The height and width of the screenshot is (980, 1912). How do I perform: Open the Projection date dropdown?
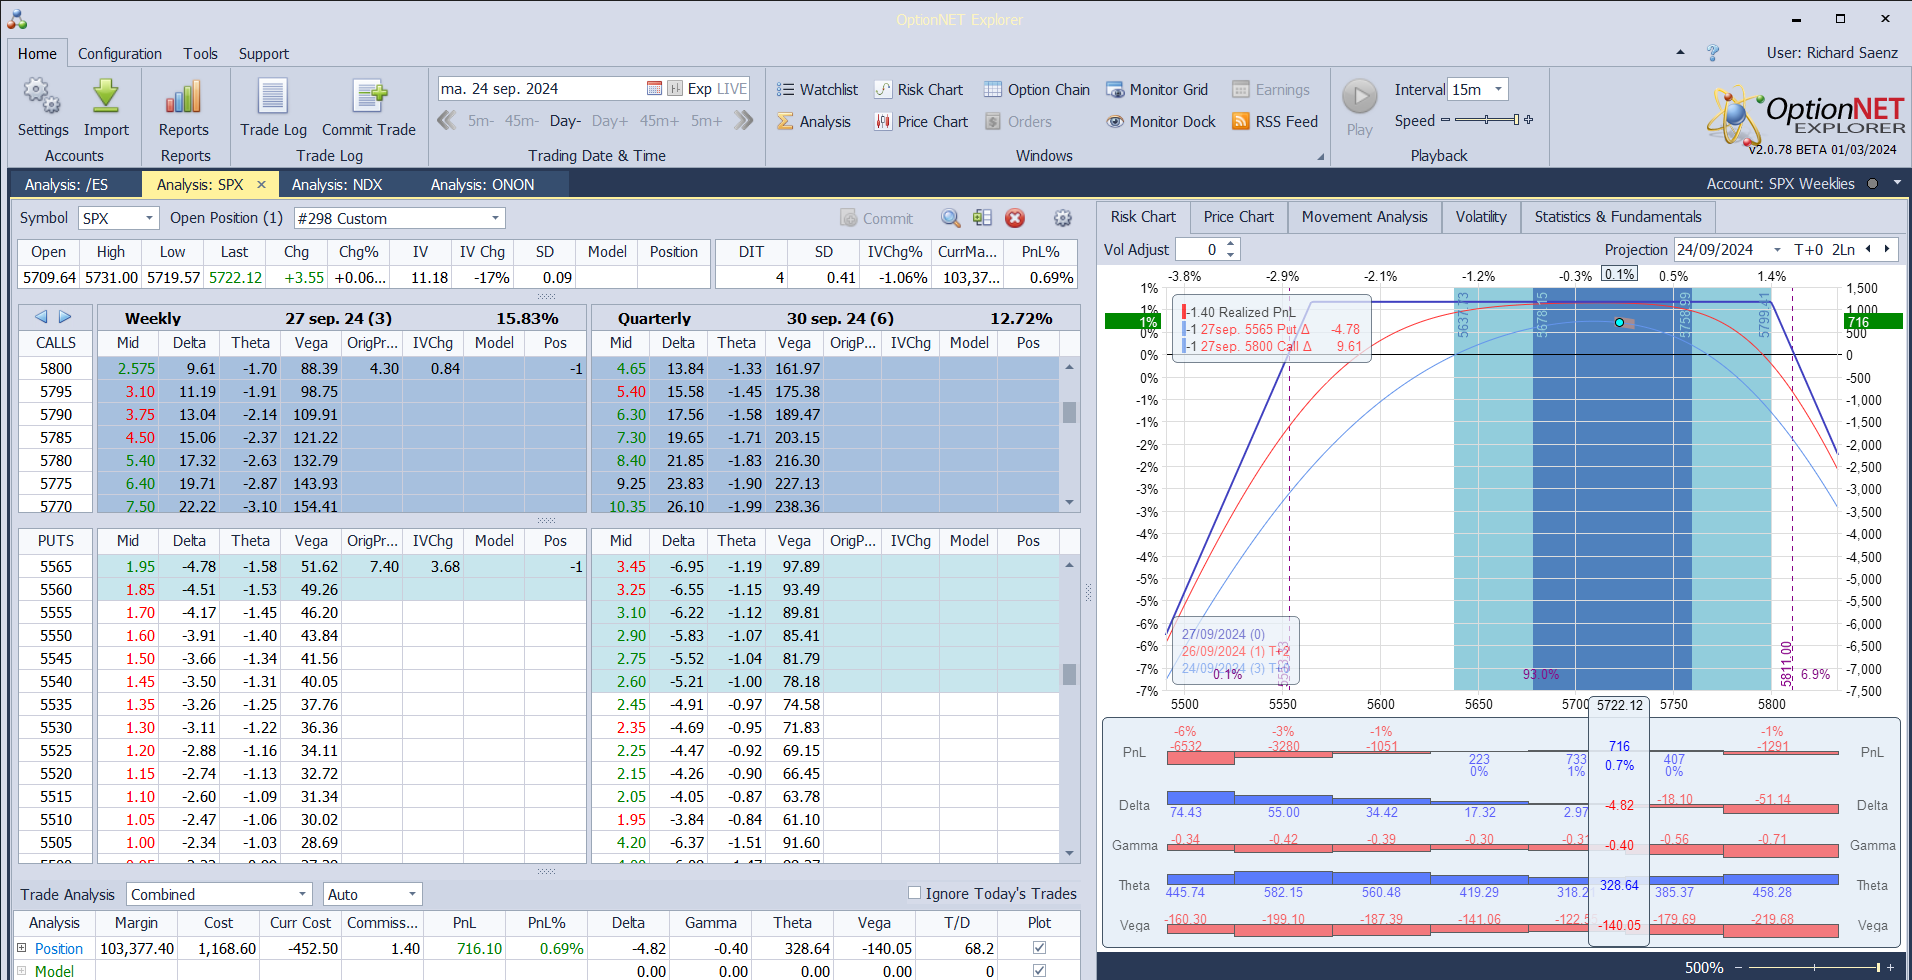click(x=1777, y=250)
